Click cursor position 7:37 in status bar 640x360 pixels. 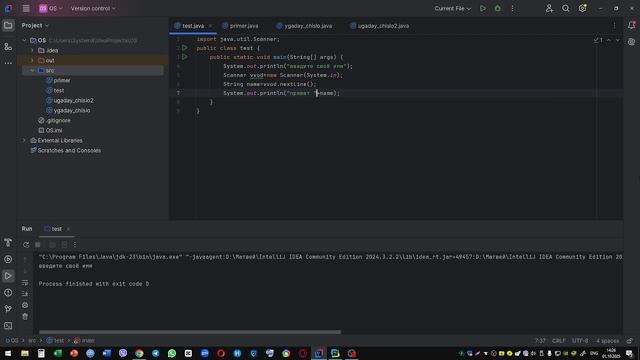tap(540, 340)
